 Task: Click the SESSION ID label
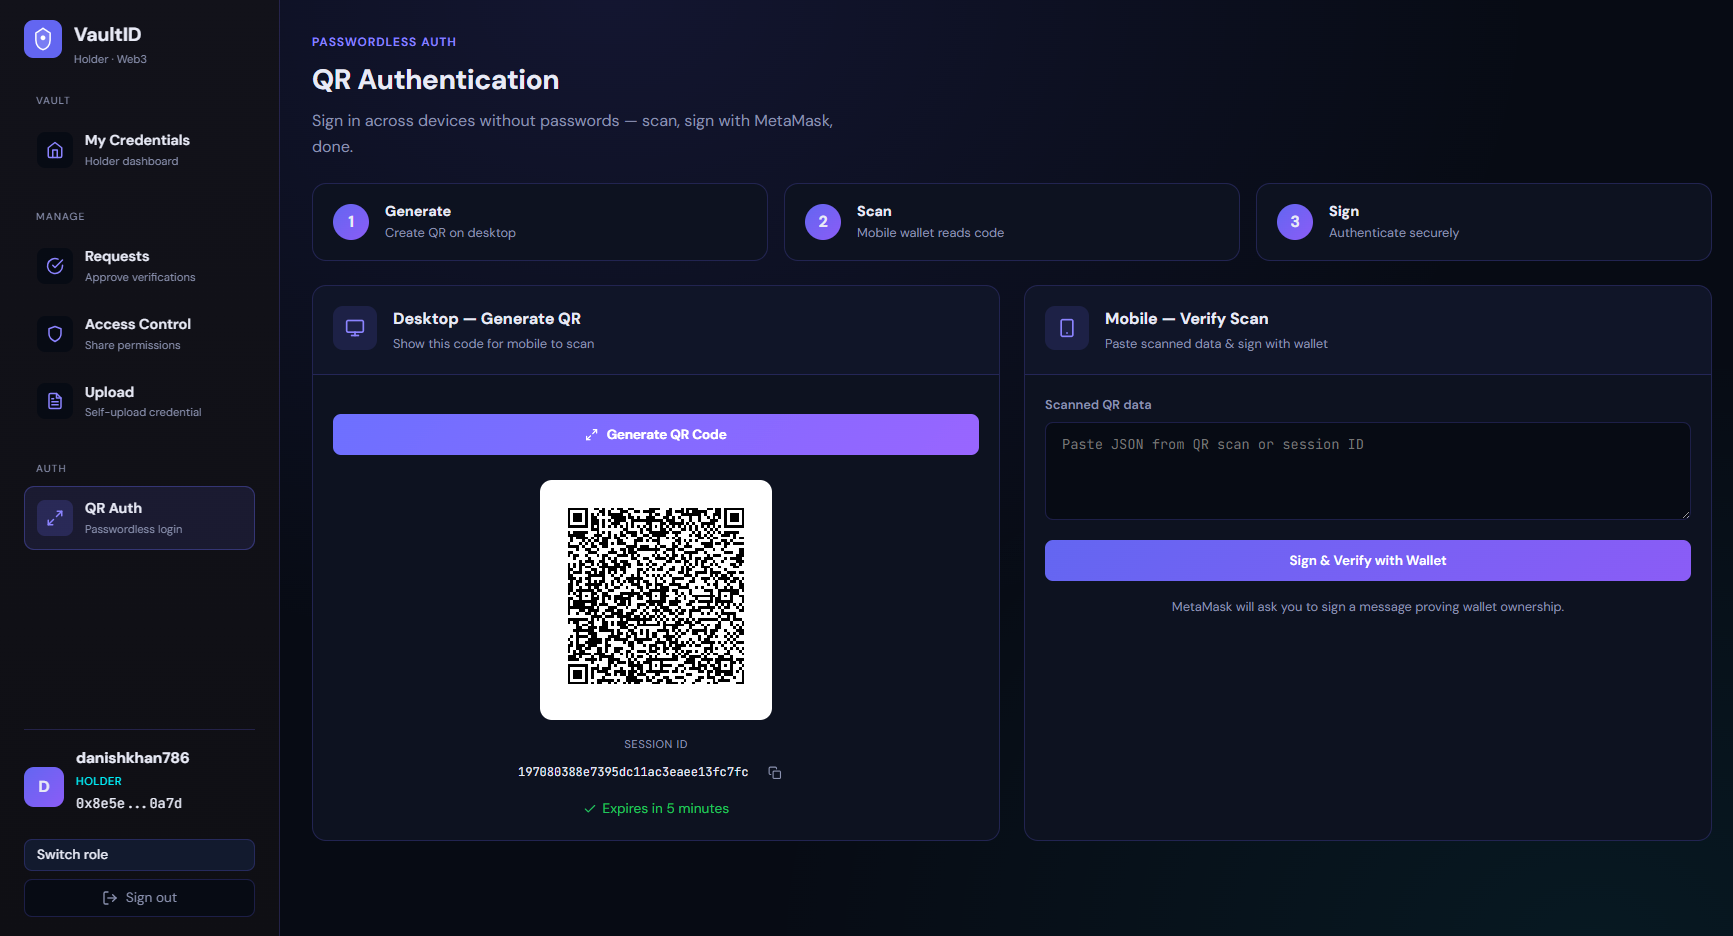point(656,745)
